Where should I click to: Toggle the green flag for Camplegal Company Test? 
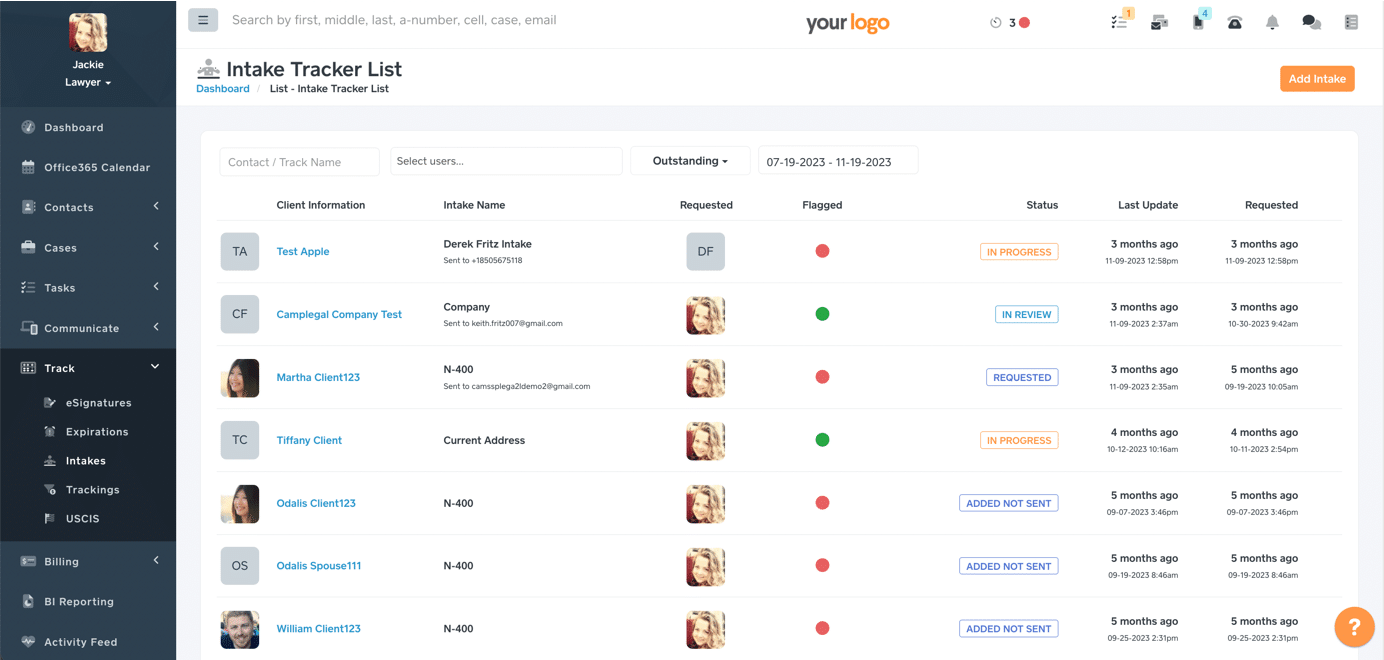[822, 314]
